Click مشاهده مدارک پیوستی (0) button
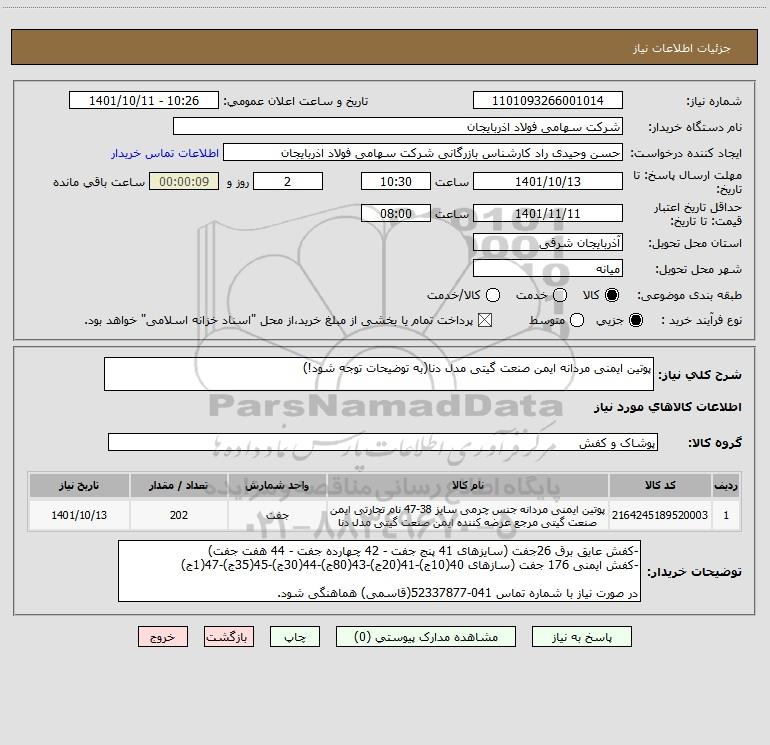The width and height of the screenshot is (770, 745). (x=426, y=637)
